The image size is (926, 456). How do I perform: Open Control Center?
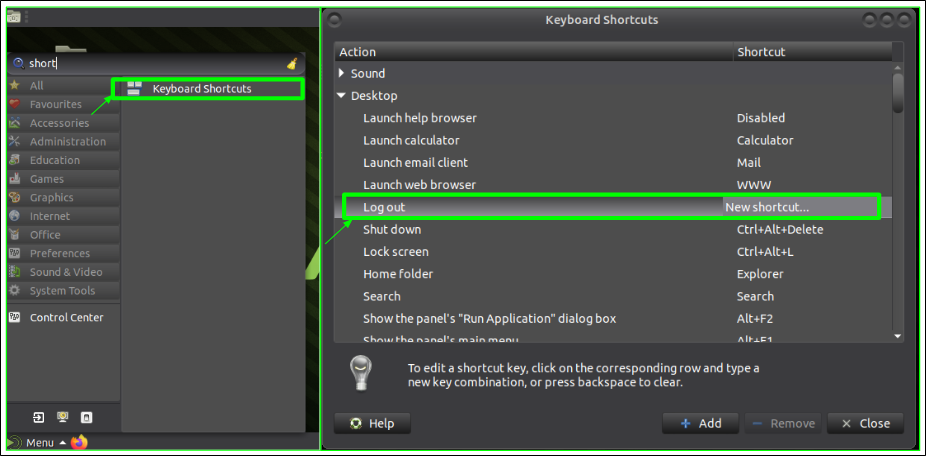coord(63,317)
